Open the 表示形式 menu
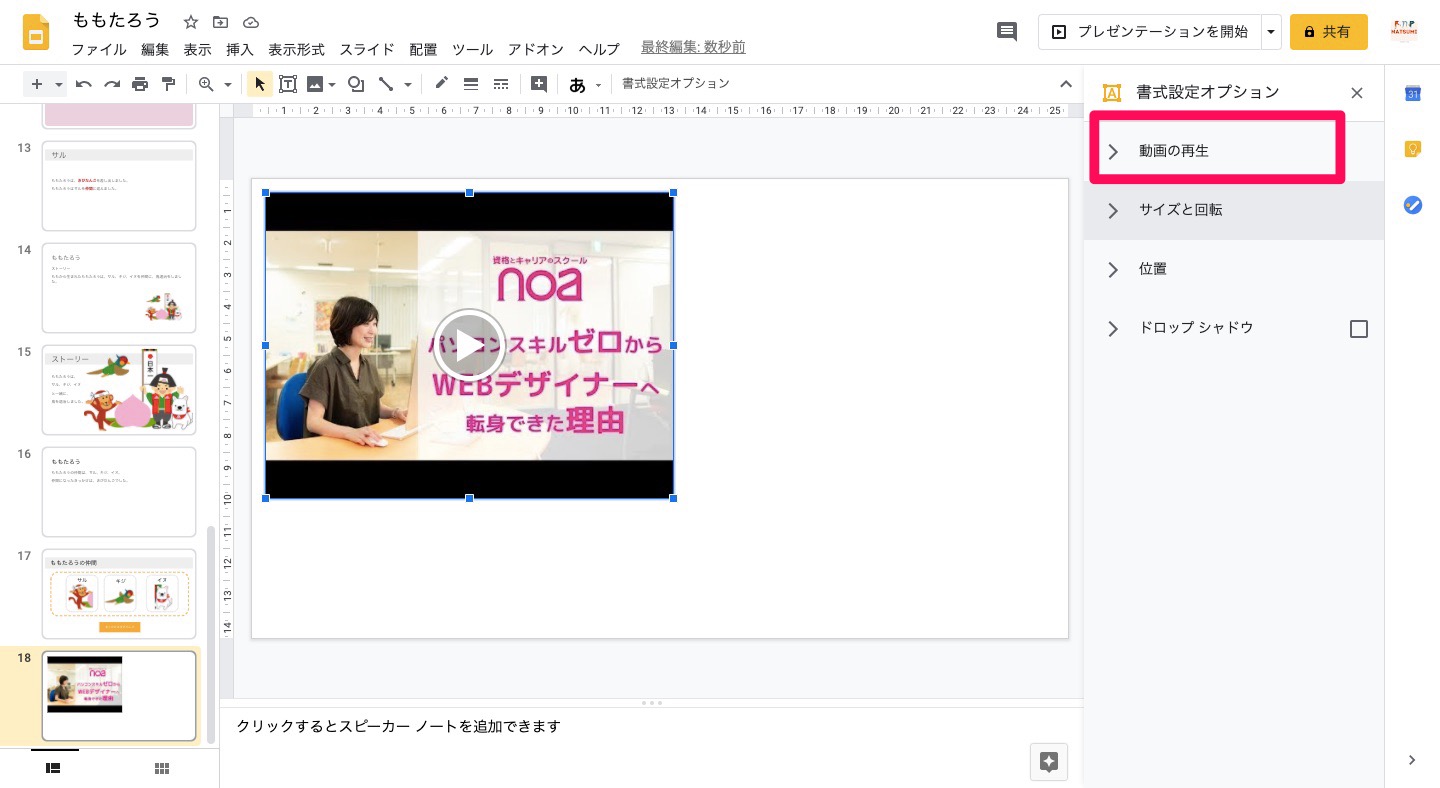The image size is (1440, 788). (296, 49)
